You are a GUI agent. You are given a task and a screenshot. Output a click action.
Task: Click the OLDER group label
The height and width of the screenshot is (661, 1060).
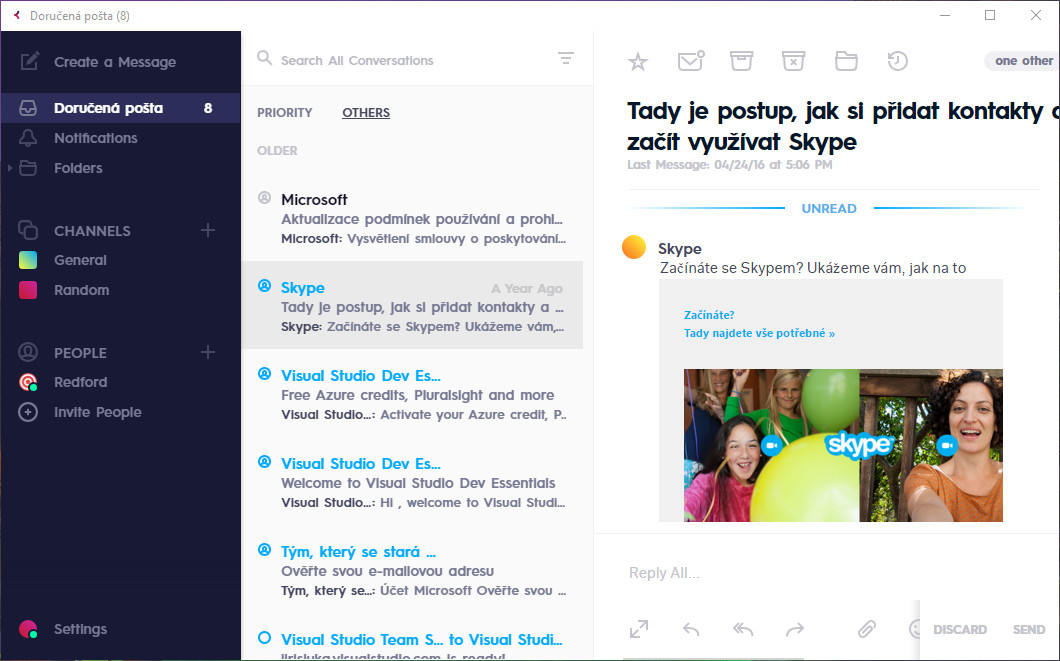277,151
